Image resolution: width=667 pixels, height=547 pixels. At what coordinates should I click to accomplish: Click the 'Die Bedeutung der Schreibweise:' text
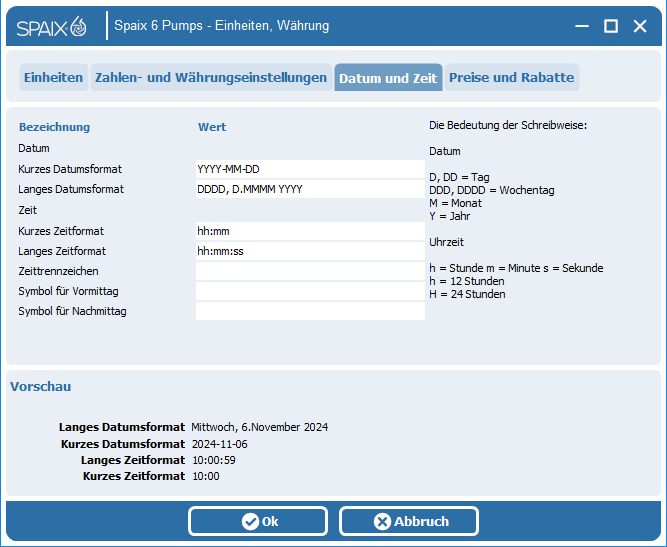508,125
